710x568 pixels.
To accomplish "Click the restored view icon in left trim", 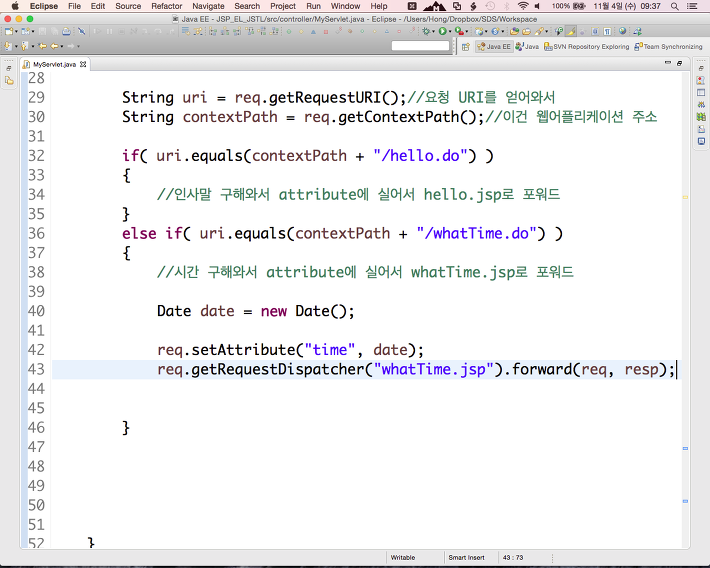I will pos(9,68).
